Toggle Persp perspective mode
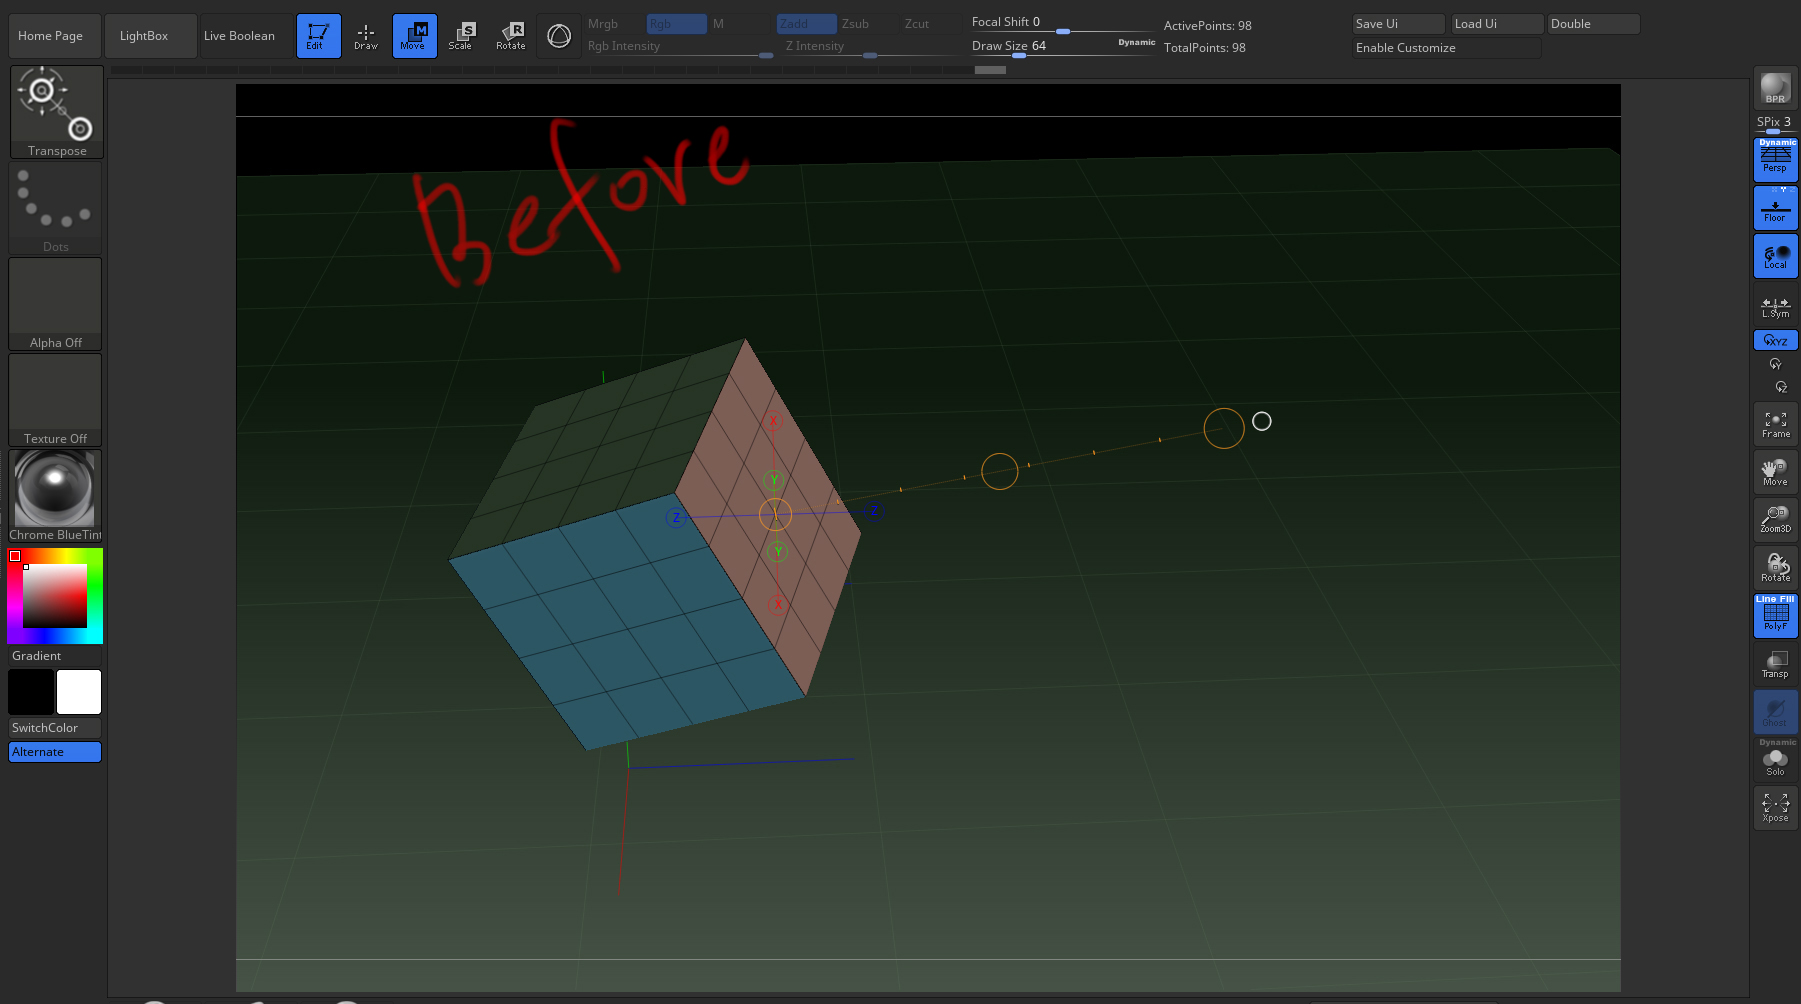Viewport: 1801px width, 1004px height. point(1775,160)
